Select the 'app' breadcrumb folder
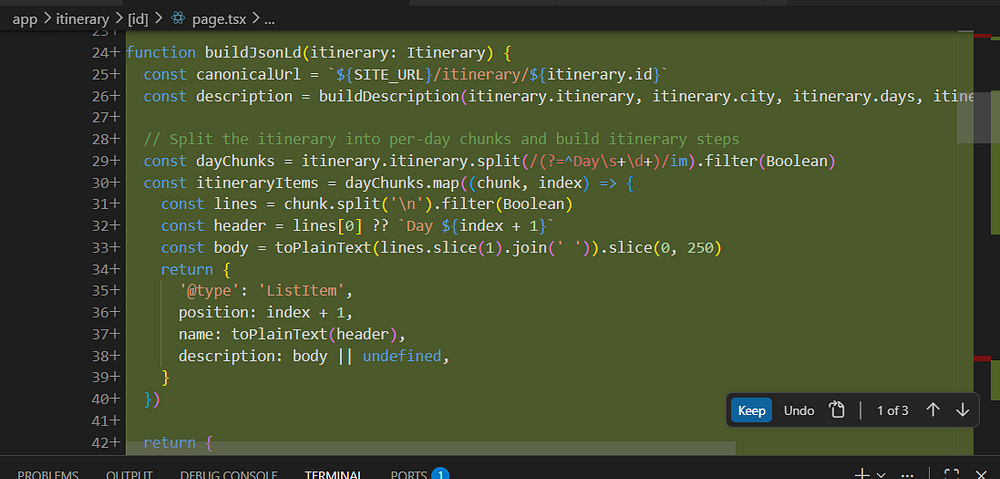This screenshot has width=1000, height=479. pyautogui.click(x=25, y=19)
